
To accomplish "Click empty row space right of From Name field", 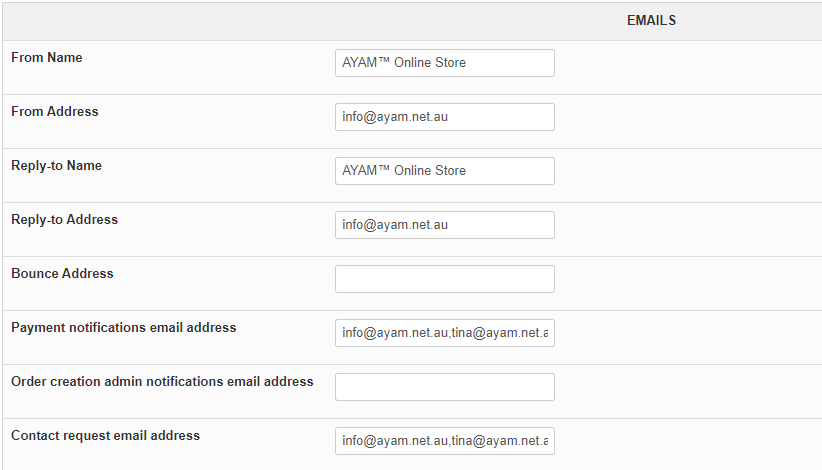I will (x=690, y=63).
